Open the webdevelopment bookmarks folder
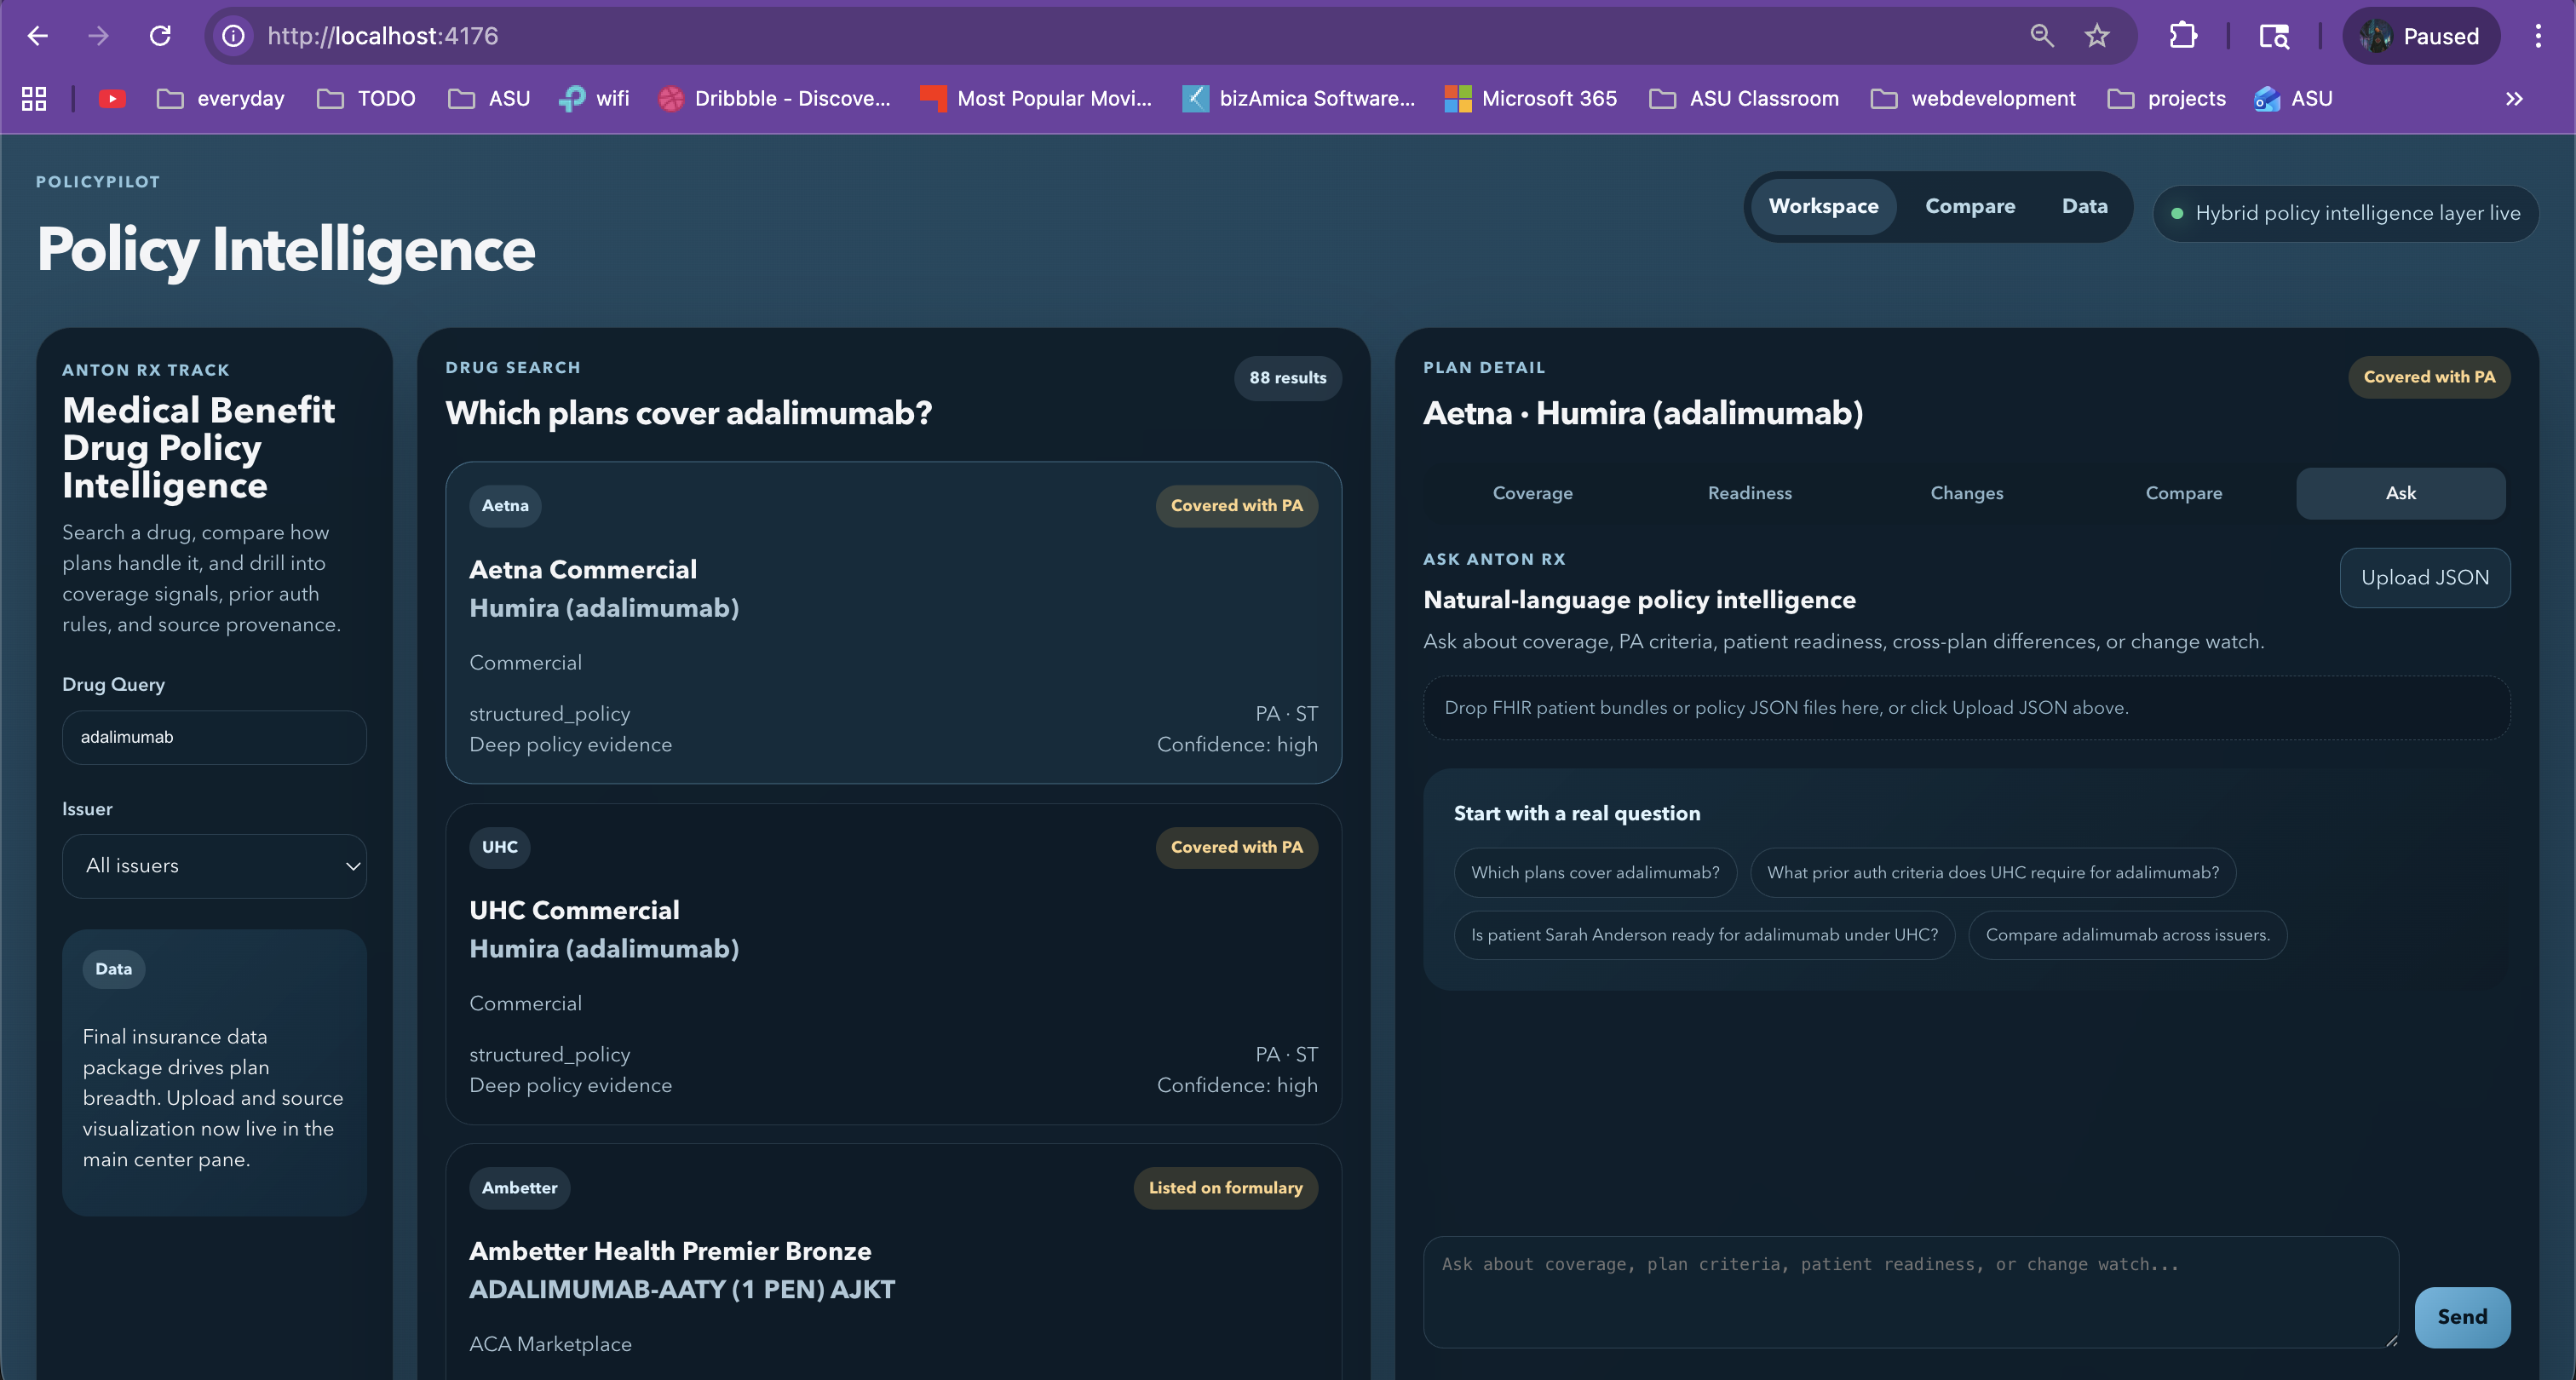The image size is (2576, 1380). point(1973,98)
